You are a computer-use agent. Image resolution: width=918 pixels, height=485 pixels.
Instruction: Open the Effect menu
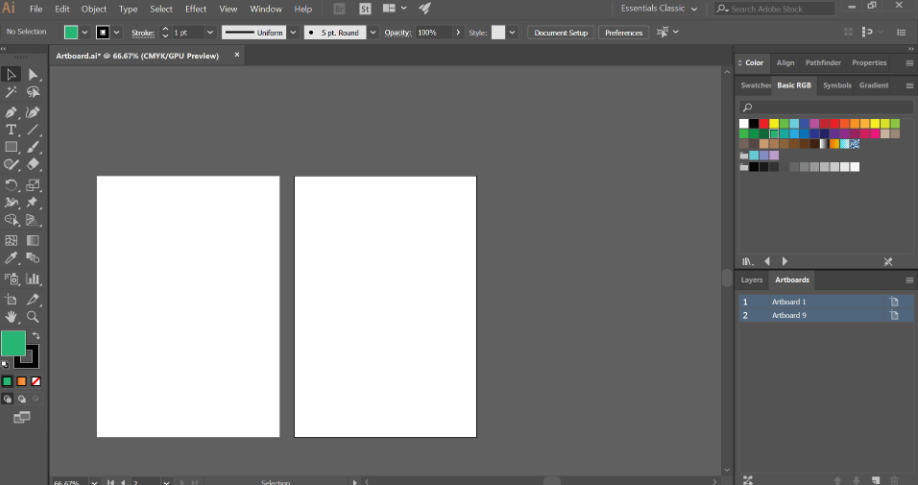point(196,9)
